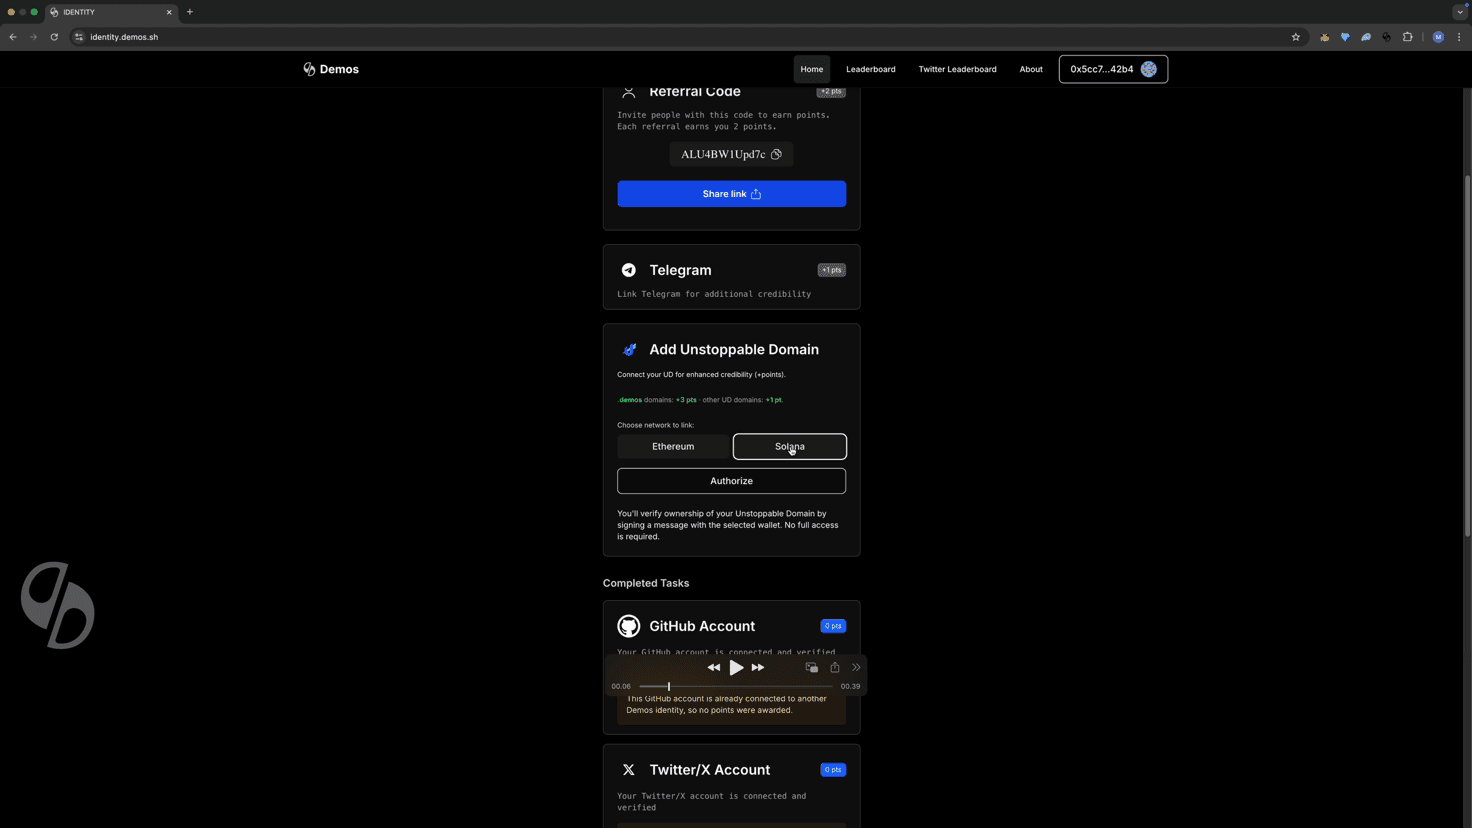Toggle the bookmark star in the address bar
The width and height of the screenshot is (1472, 828).
click(x=1296, y=37)
